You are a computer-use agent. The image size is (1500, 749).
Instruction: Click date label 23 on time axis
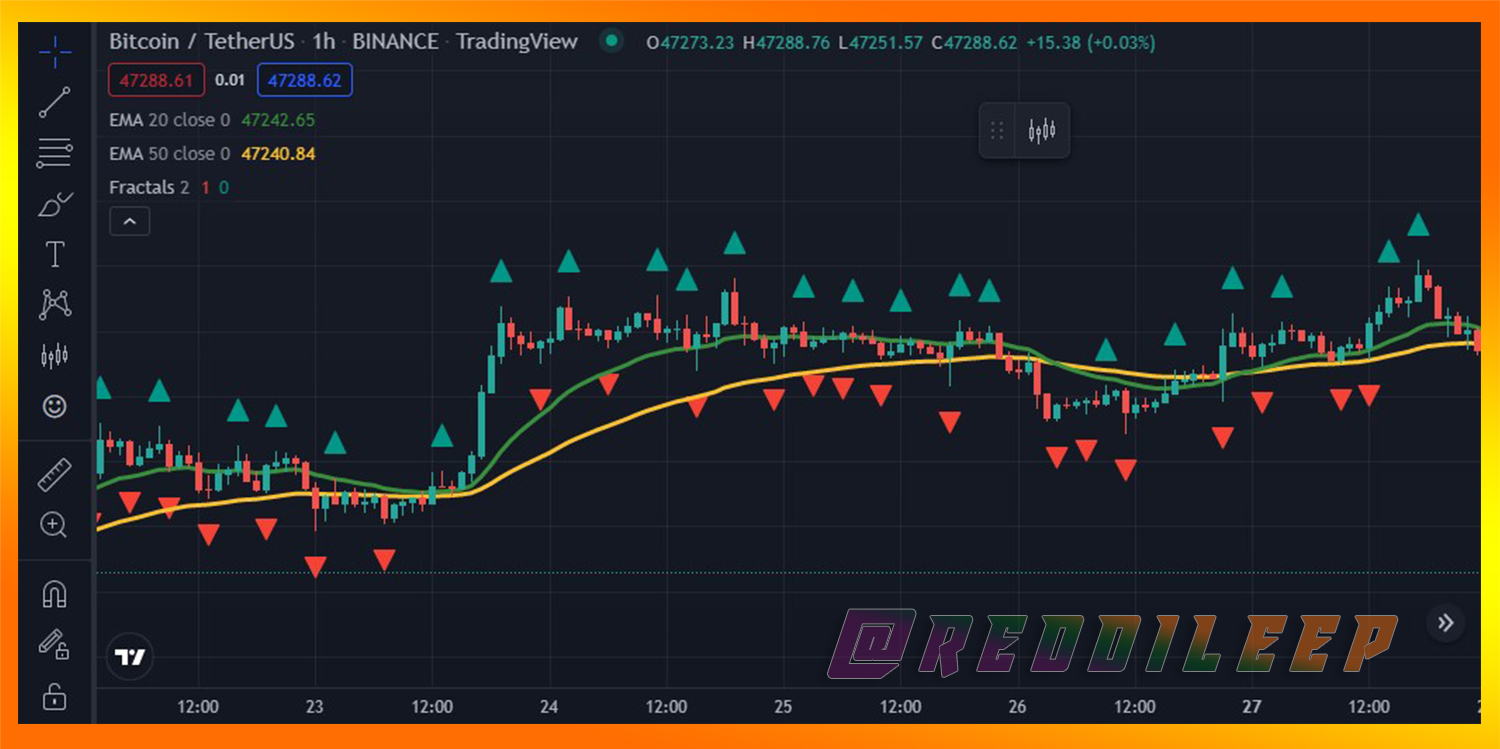click(x=315, y=707)
